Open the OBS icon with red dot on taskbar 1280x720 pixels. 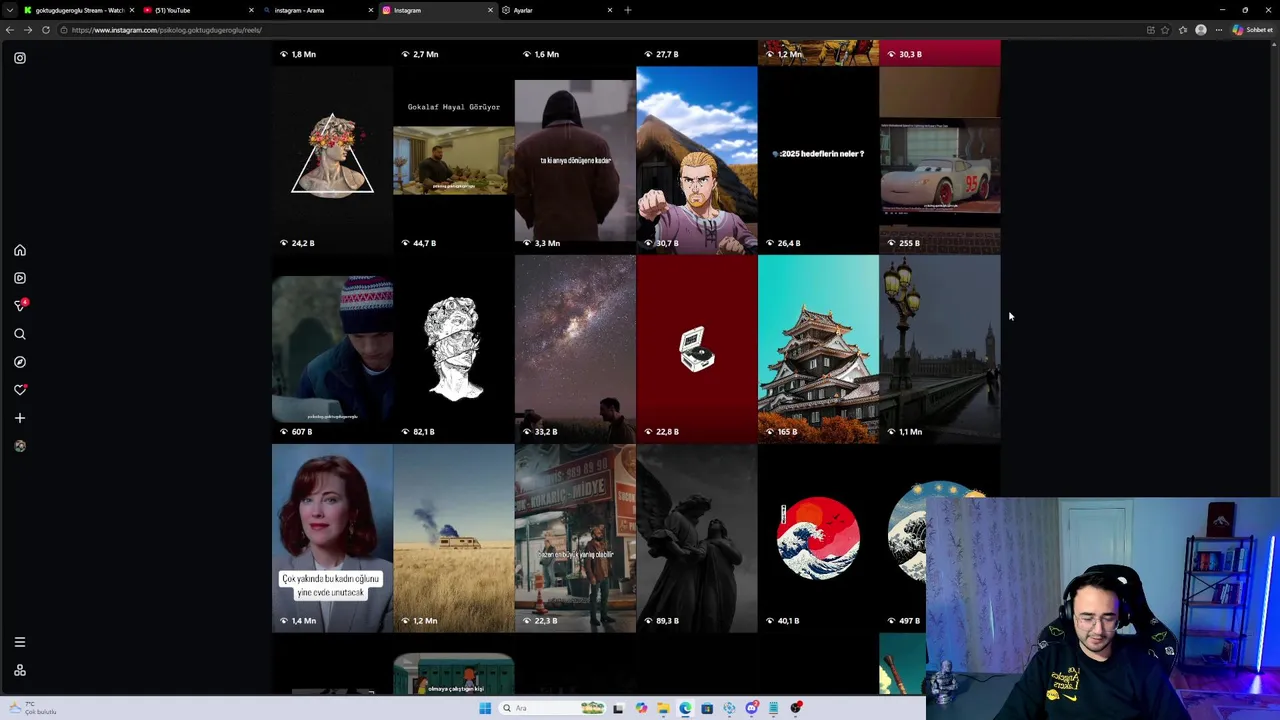pyautogui.click(x=796, y=708)
